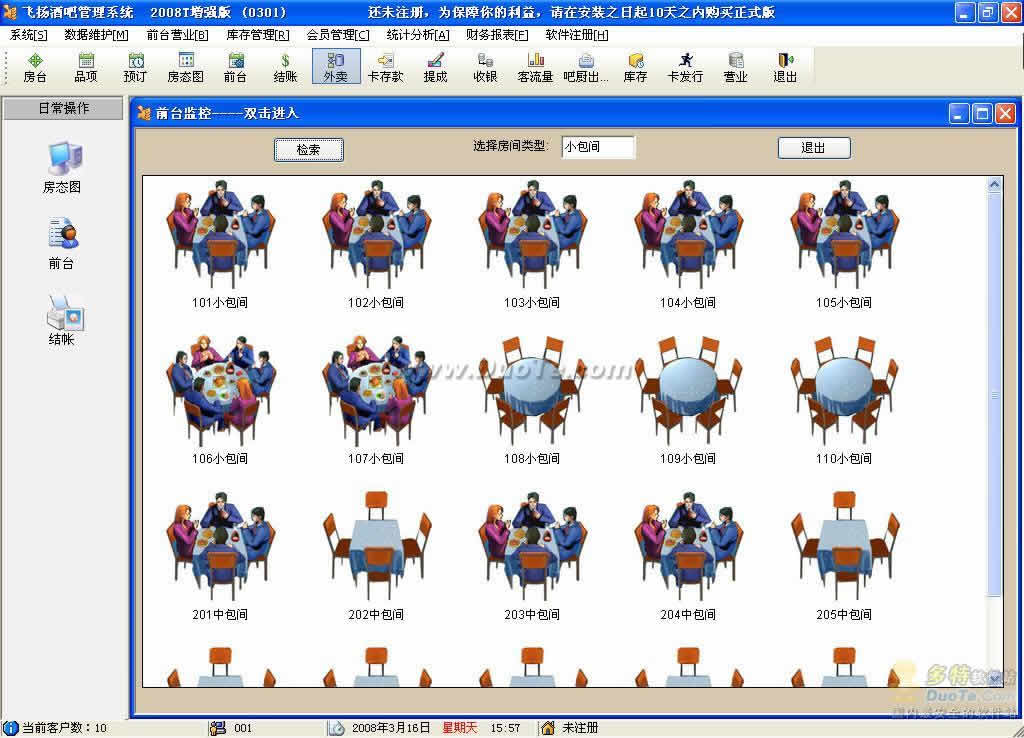Open the 吧厨出... printer toolbar icon
The width and height of the screenshot is (1024, 738).
(586, 67)
